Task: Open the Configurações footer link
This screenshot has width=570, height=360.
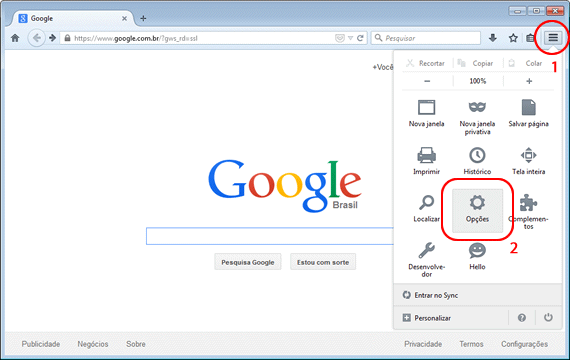Action: pyautogui.click(x=524, y=344)
